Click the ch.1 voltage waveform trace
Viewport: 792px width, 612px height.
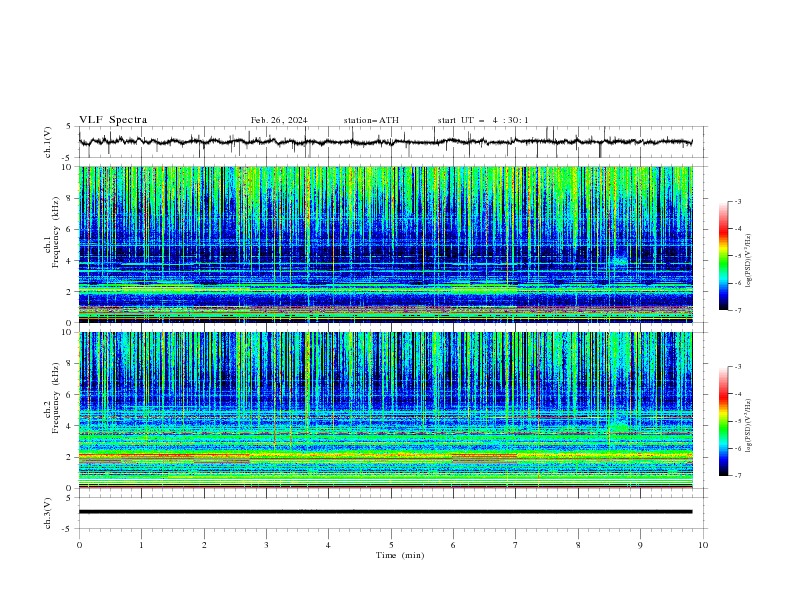pyautogui.click(x=385, y=142)
